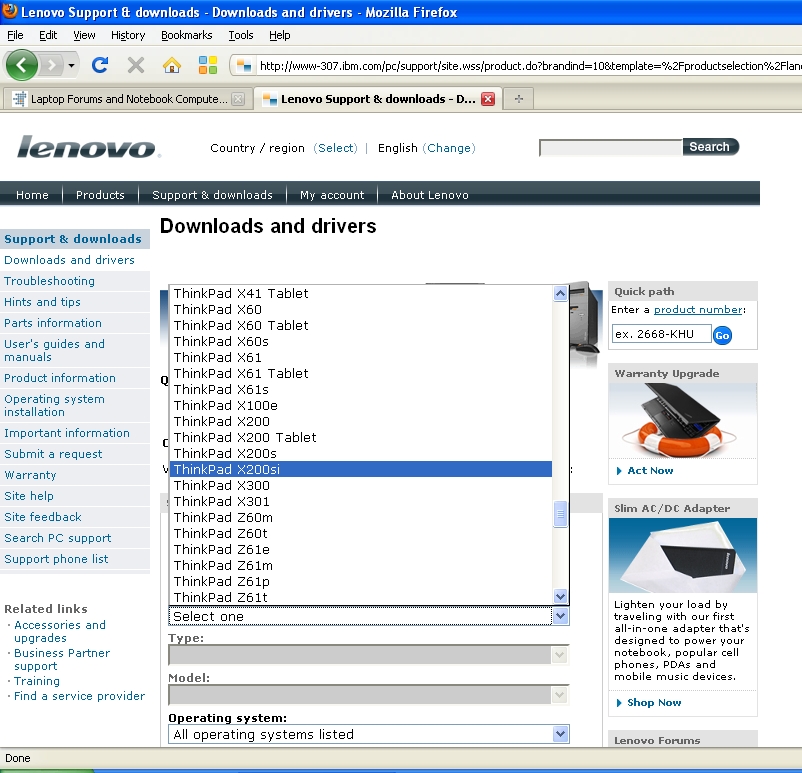
Task: Open the View menu
Action: coord(84,35)
